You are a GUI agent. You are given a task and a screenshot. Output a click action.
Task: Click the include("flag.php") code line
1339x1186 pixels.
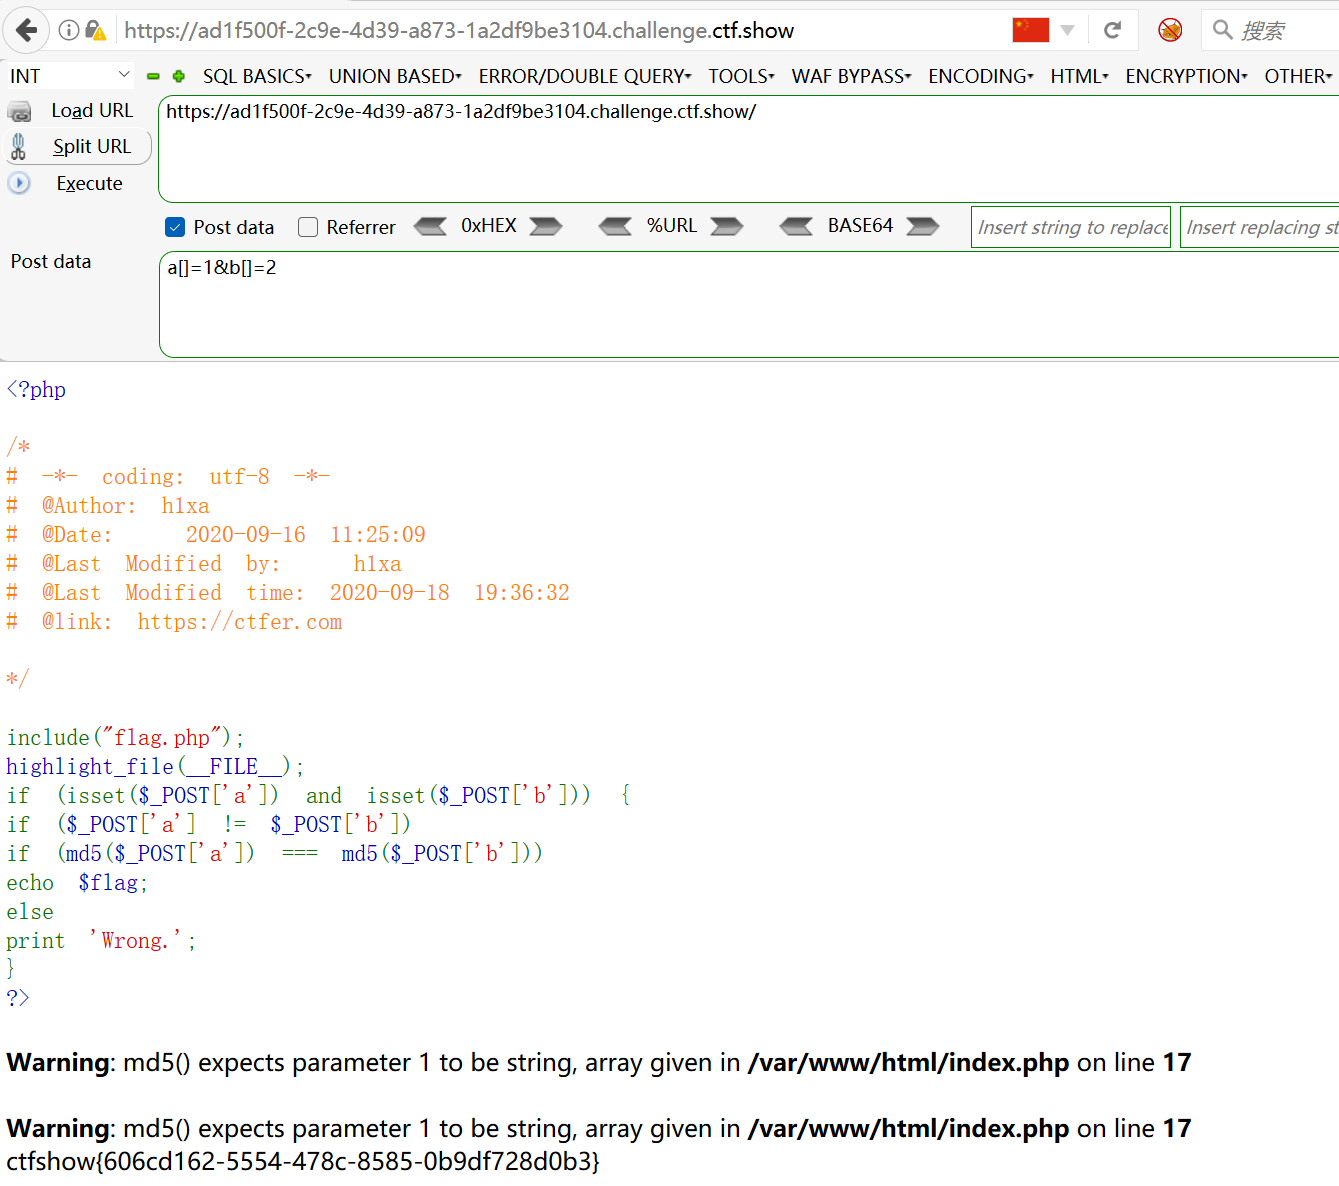pos(125,738)
